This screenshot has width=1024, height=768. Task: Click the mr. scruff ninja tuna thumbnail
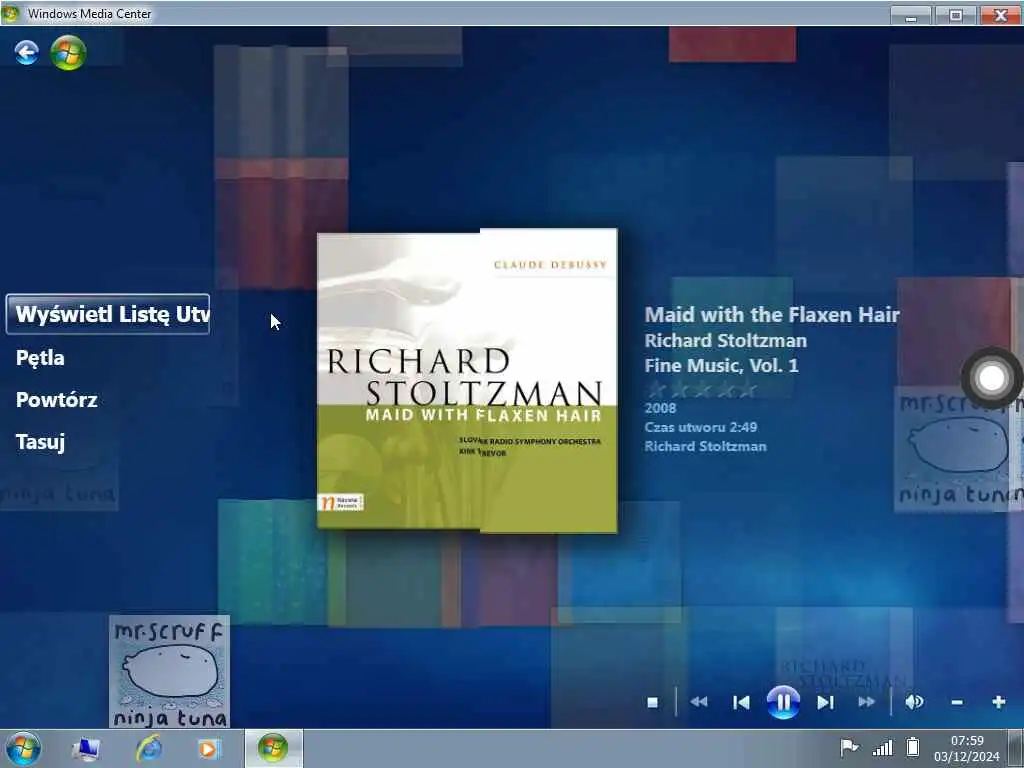[x=170, y=671]
